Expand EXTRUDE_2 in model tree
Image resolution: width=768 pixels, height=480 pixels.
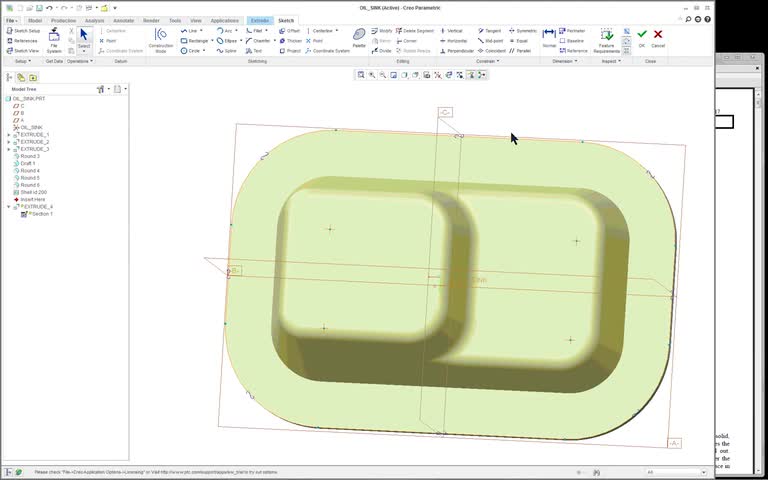click(x=8, y=142)
